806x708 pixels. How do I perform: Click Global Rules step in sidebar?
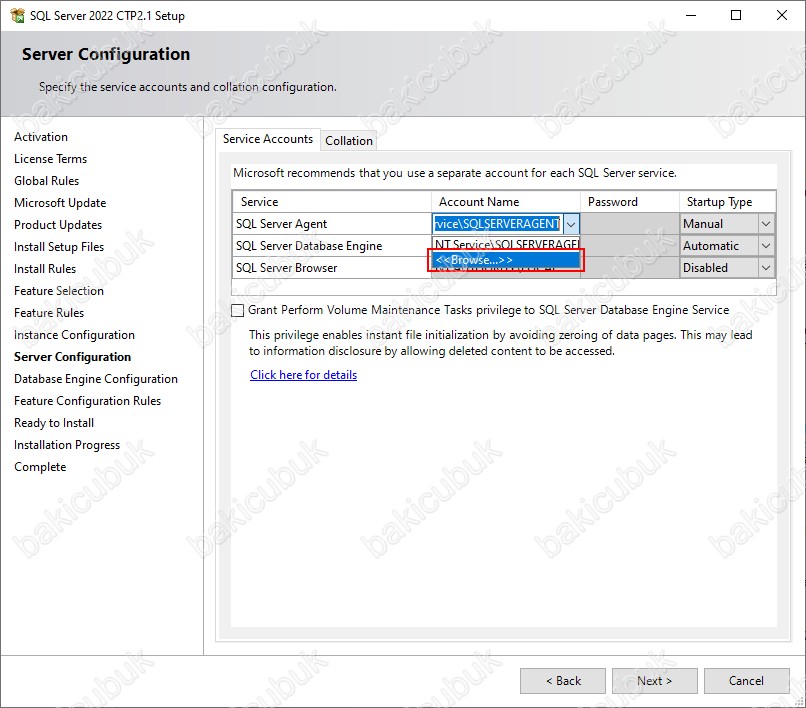47,181
